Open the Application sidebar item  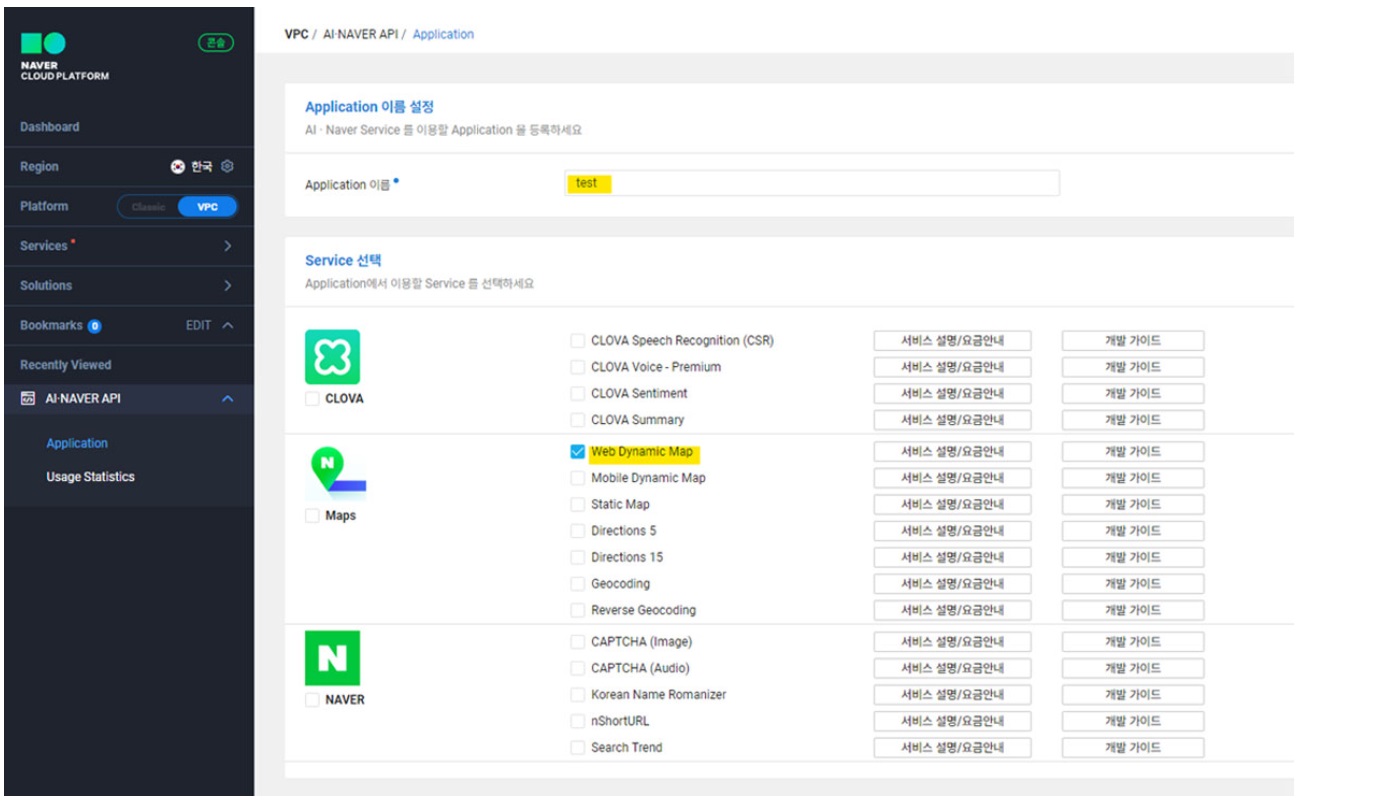click(x=77, y=443)
